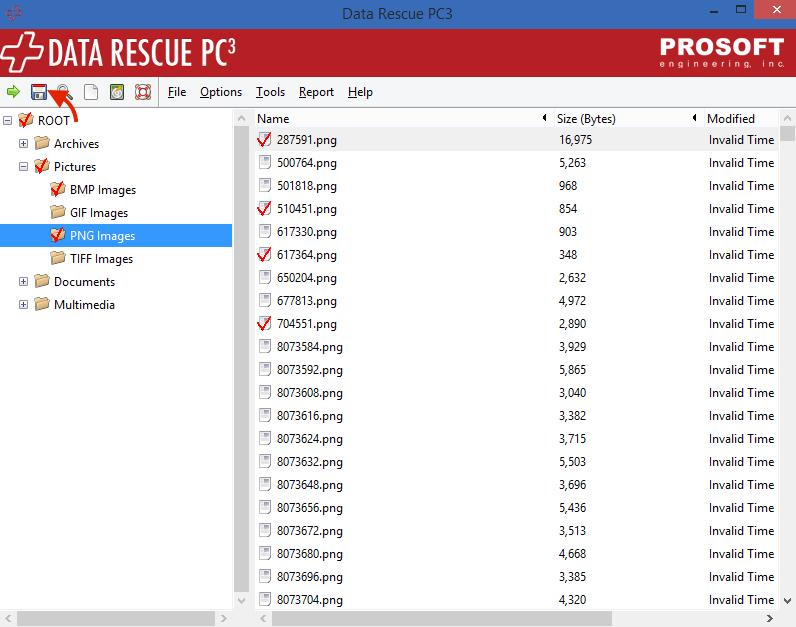Viewport: 796px width, 627px height.
Task: Click the file list scroll right arrow
Action: pyautogui.click(x=770, y=618)
